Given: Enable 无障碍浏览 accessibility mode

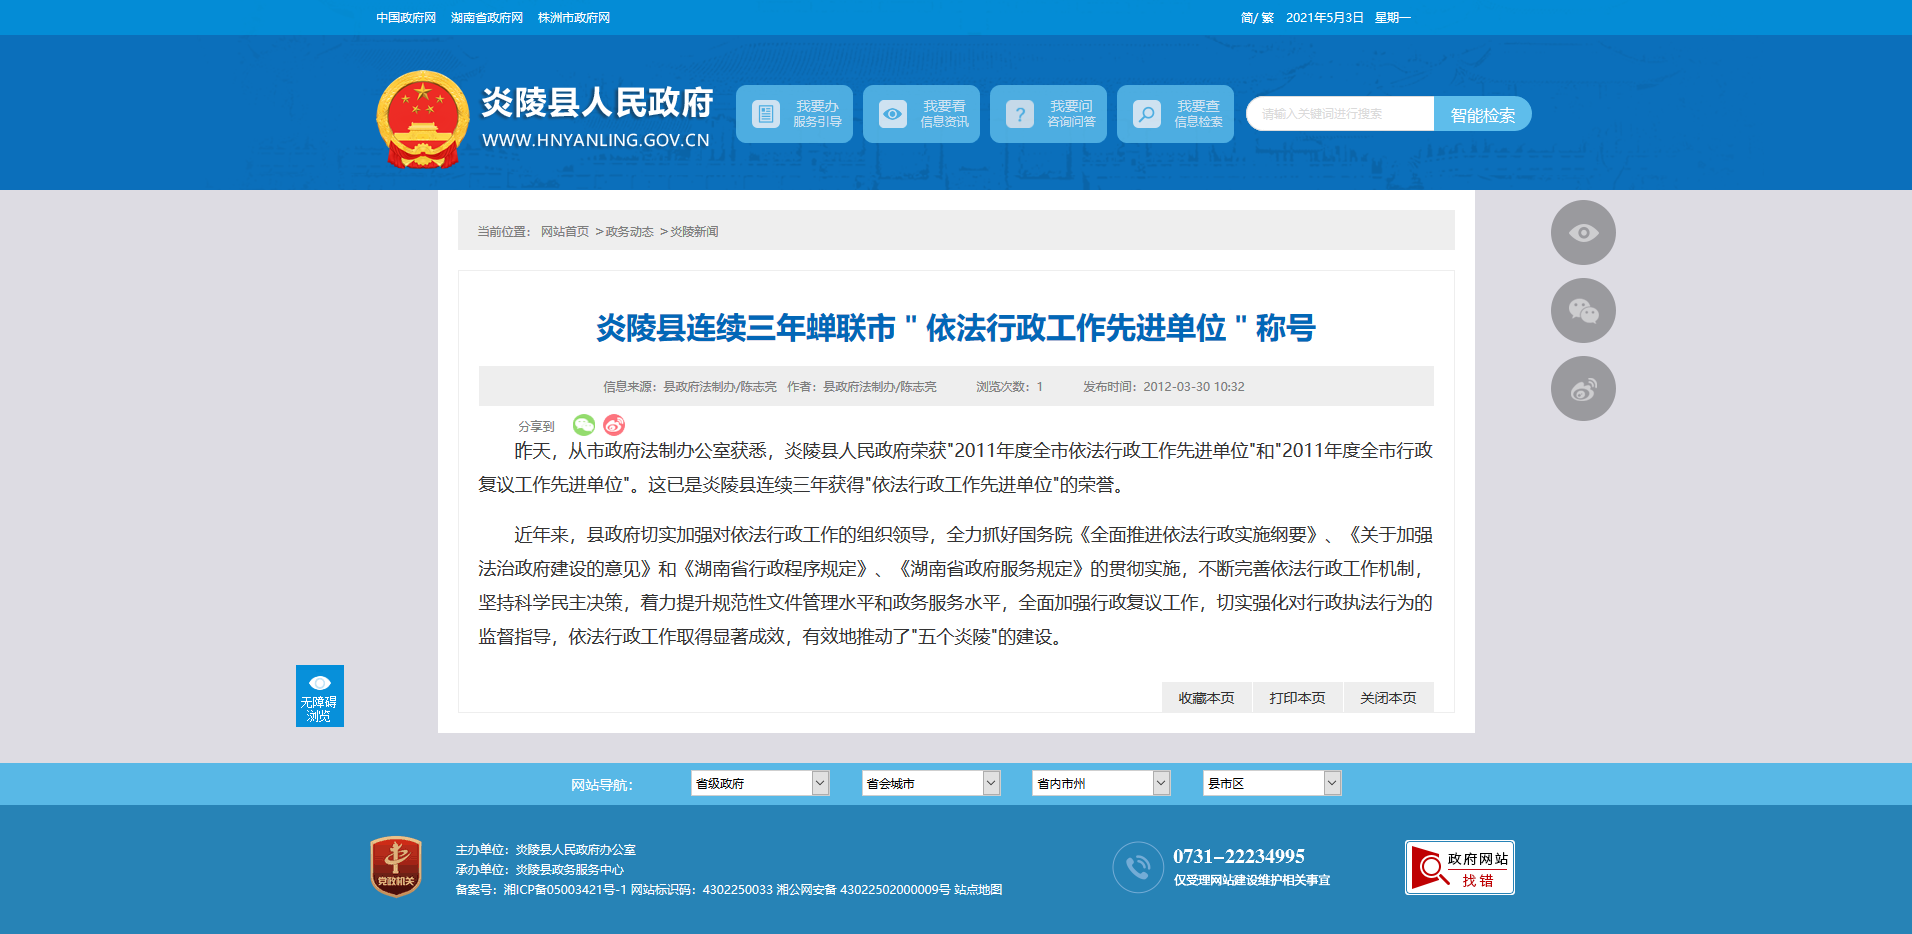Looking at the screenshot, I should tap(319, 696).
